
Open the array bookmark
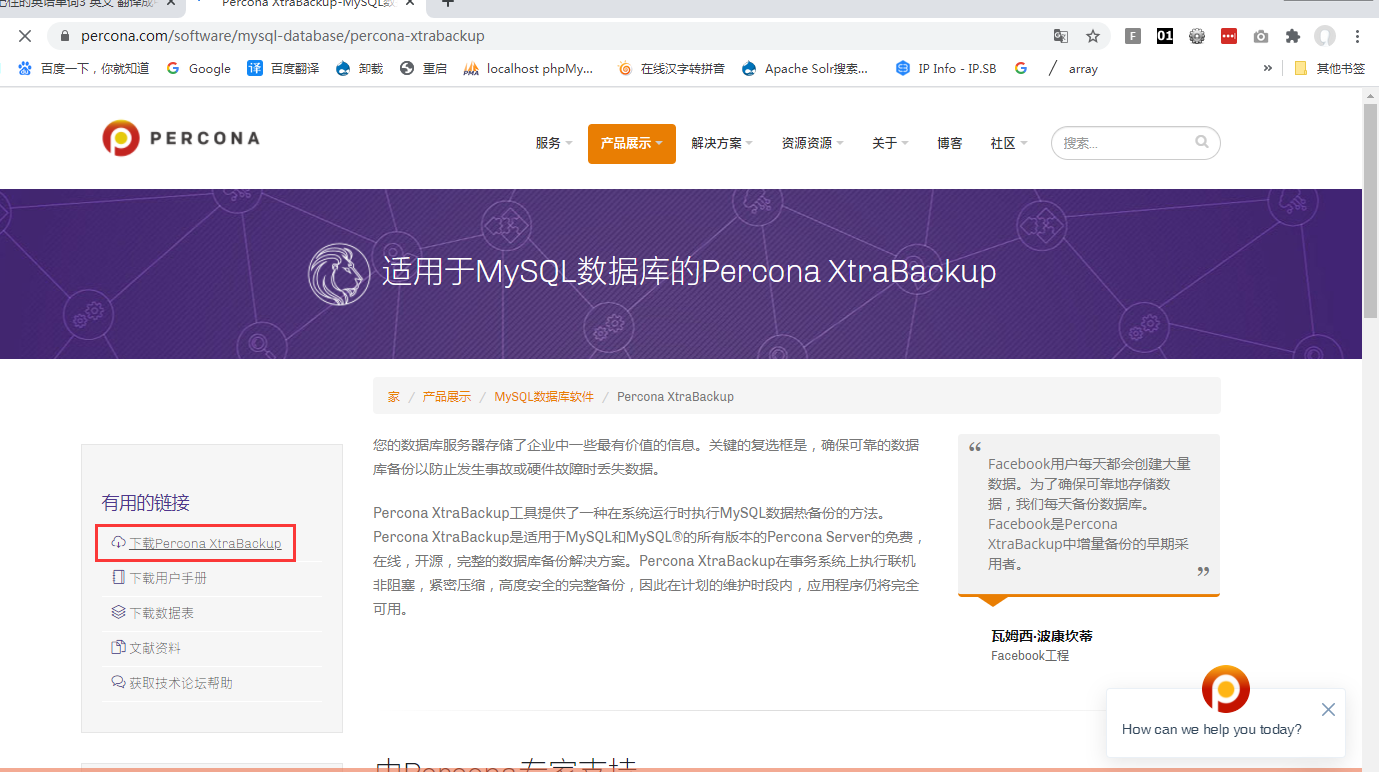[x=1072, y=68]
